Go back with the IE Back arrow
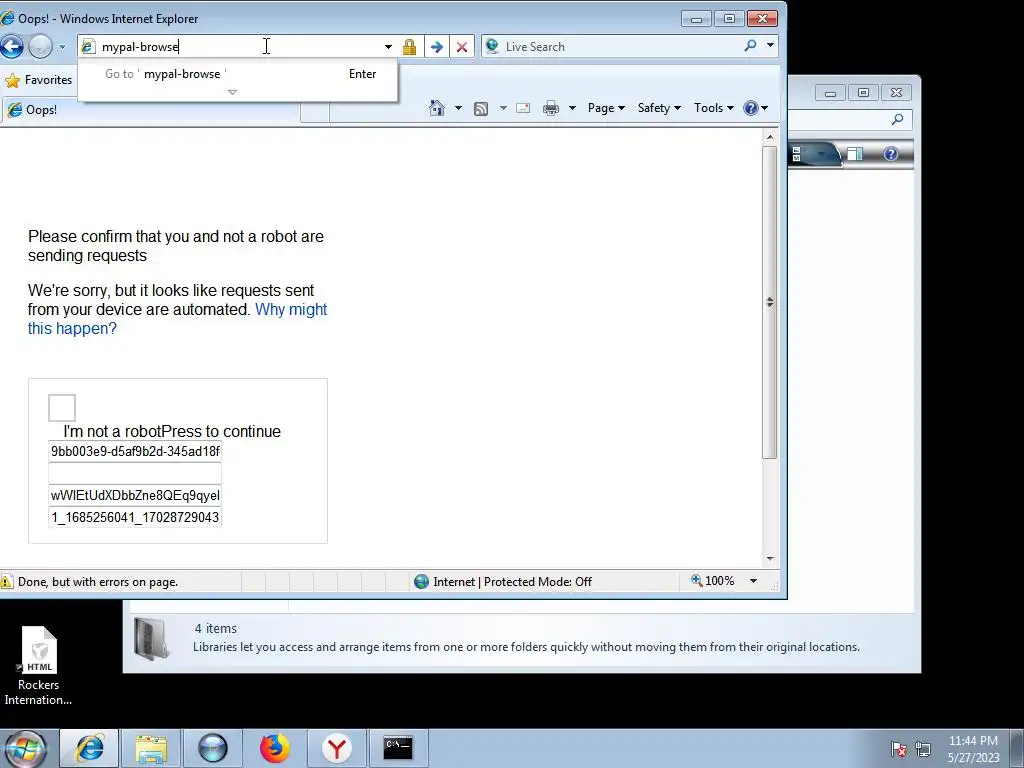Image resolution: width=1024 pixels, height=768 pixels. pyautogui.click(x=11, y=46)
